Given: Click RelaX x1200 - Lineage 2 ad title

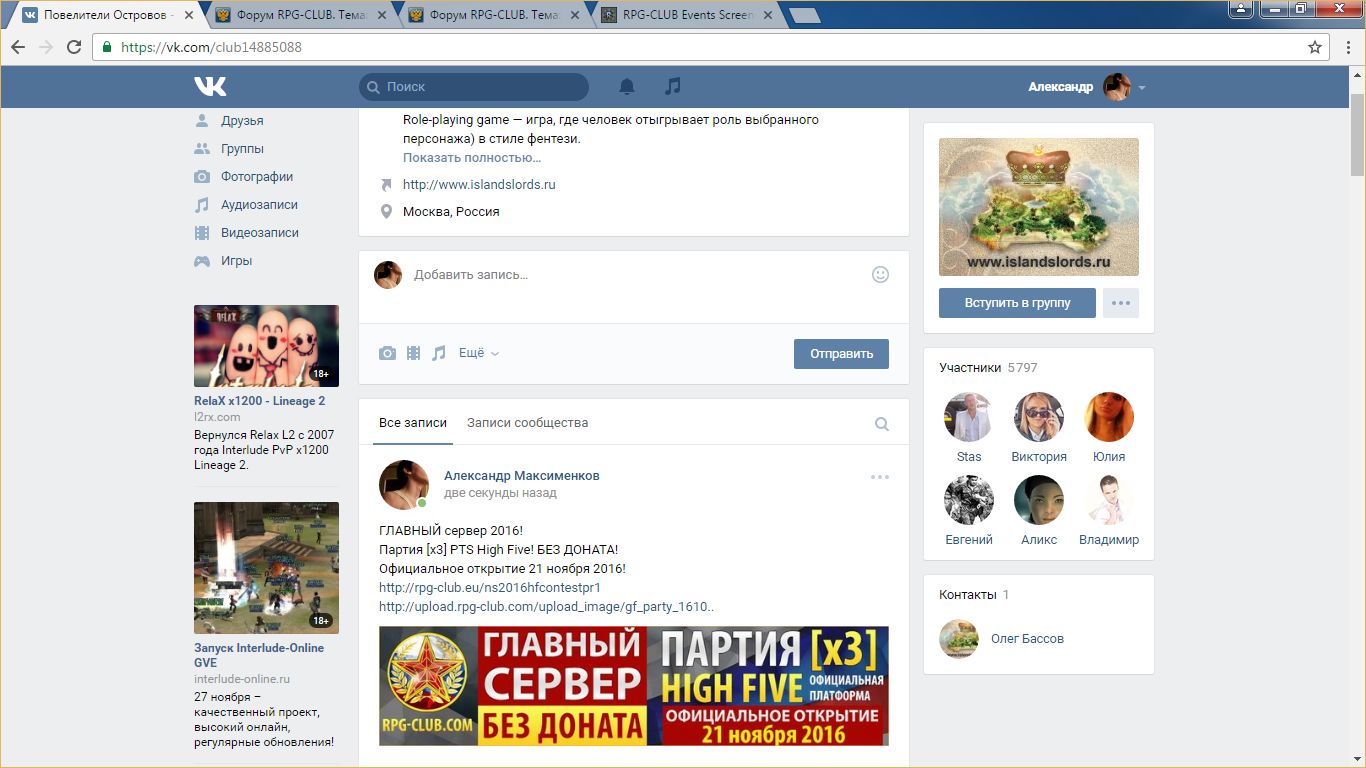Looking at the screenshot, I should [260, 401].
